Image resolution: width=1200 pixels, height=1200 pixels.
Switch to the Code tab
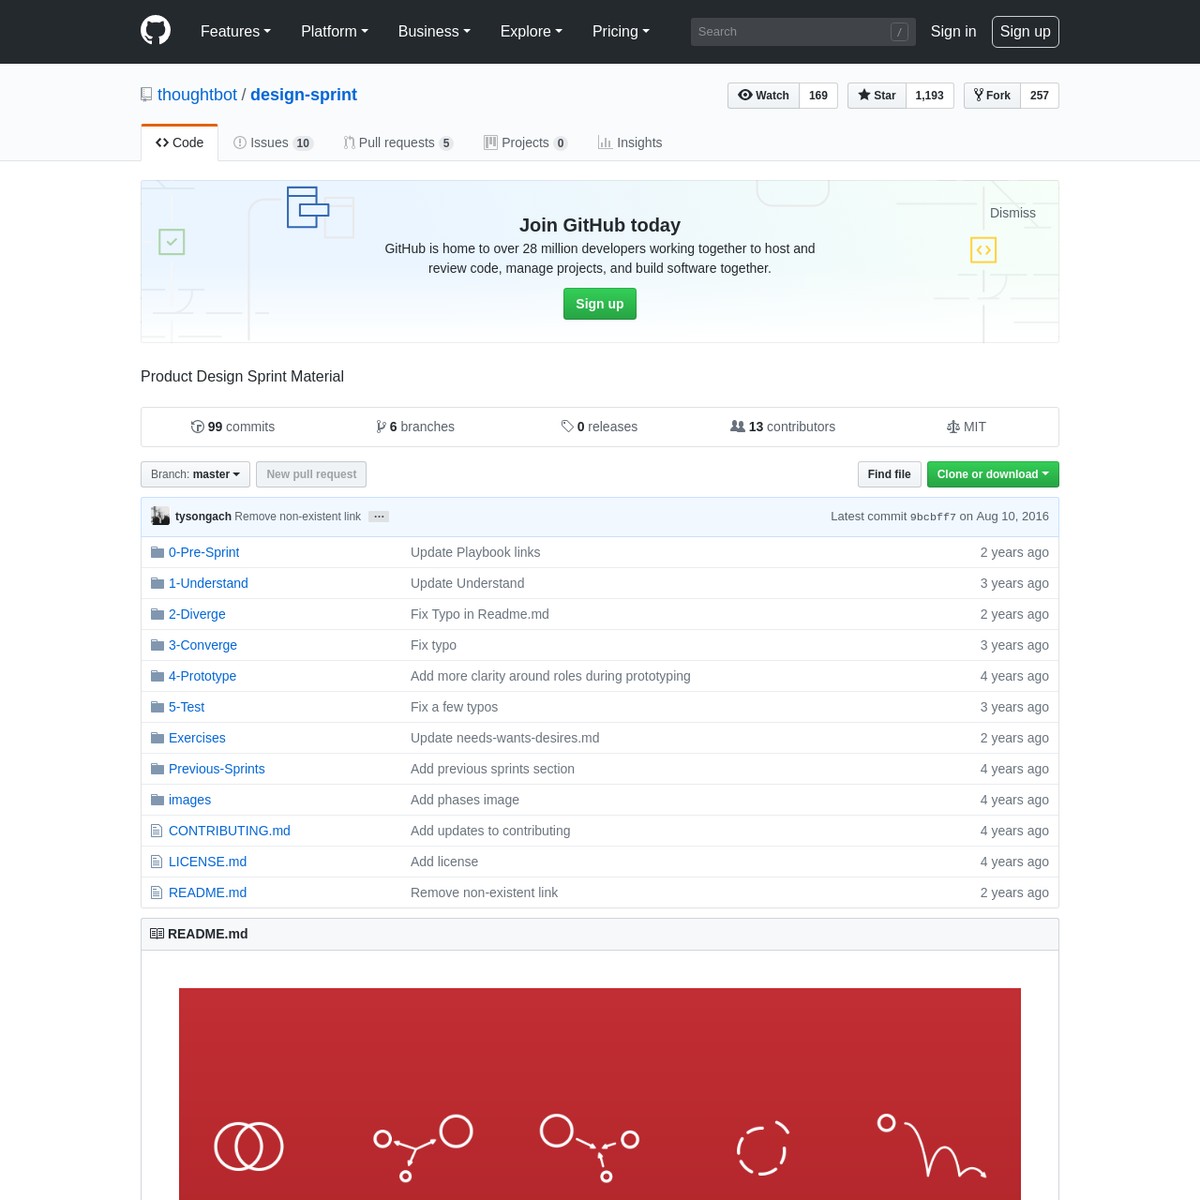180,143
